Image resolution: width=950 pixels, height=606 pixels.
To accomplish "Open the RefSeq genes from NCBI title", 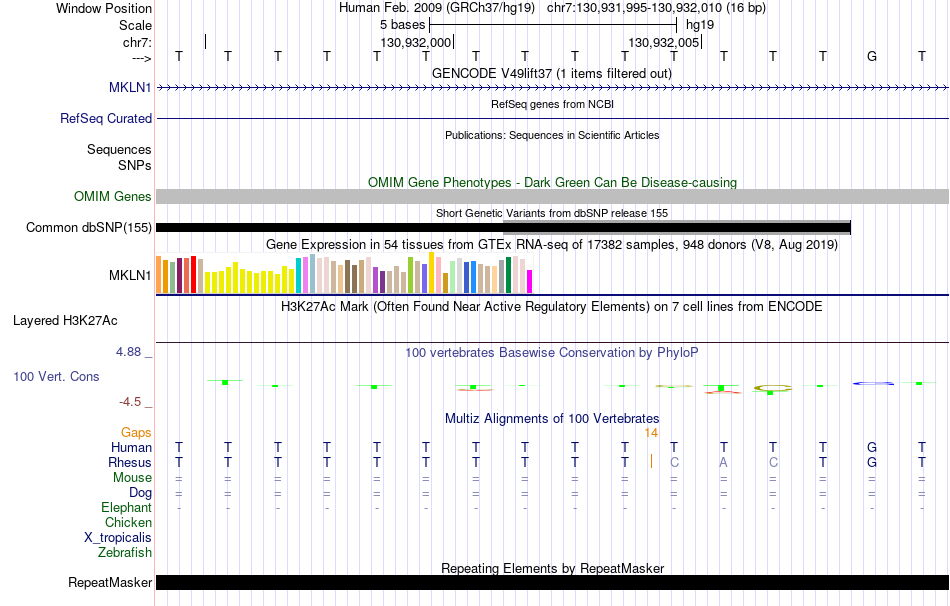I will (x=552, y=104).
